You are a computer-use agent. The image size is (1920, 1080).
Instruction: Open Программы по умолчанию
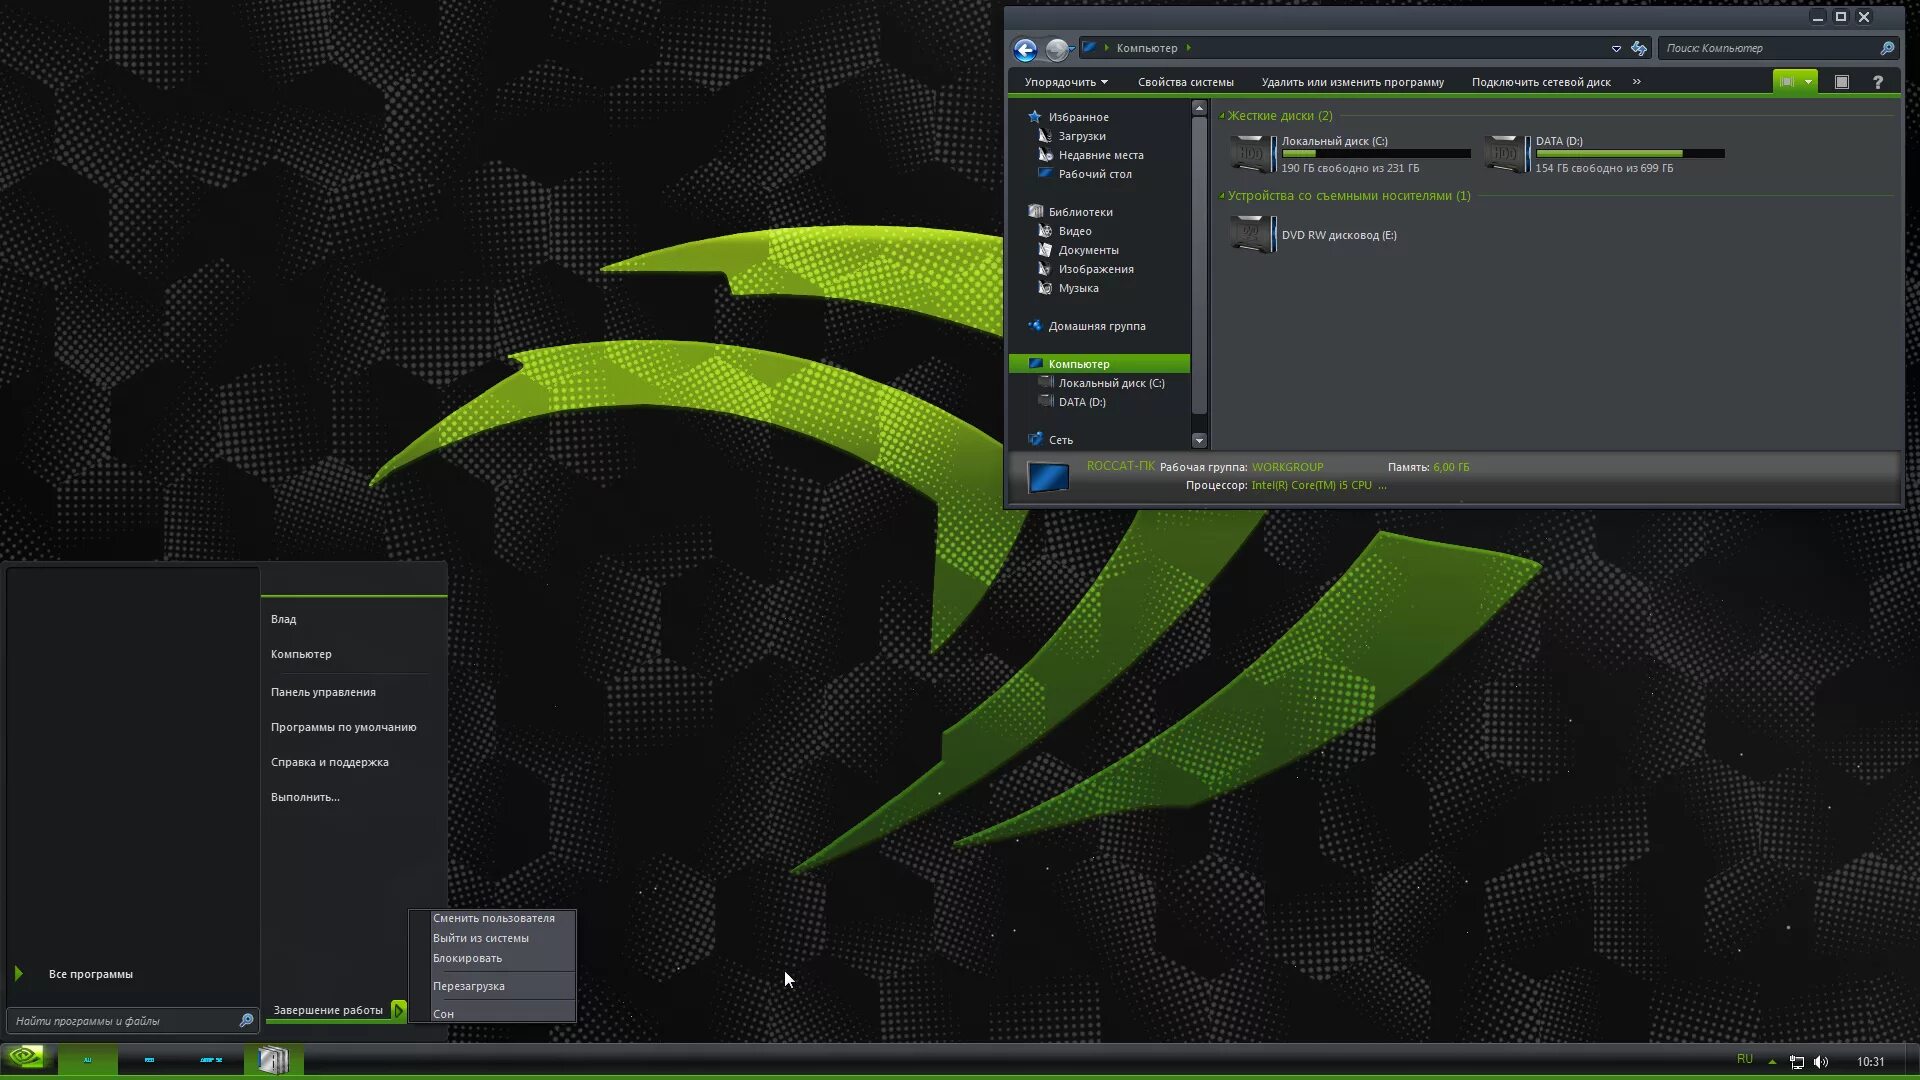coord(343,727)
